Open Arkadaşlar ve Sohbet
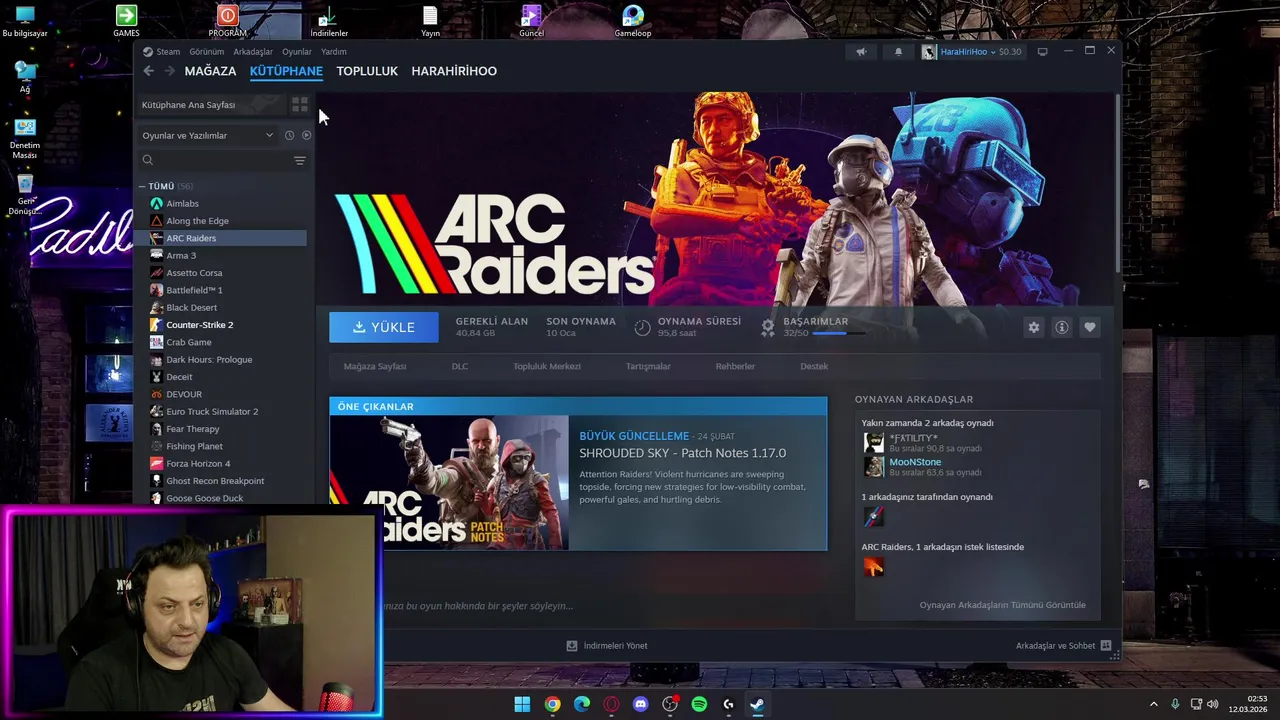The height and width of the screenshot is (720, 1280). (1064, 646)
